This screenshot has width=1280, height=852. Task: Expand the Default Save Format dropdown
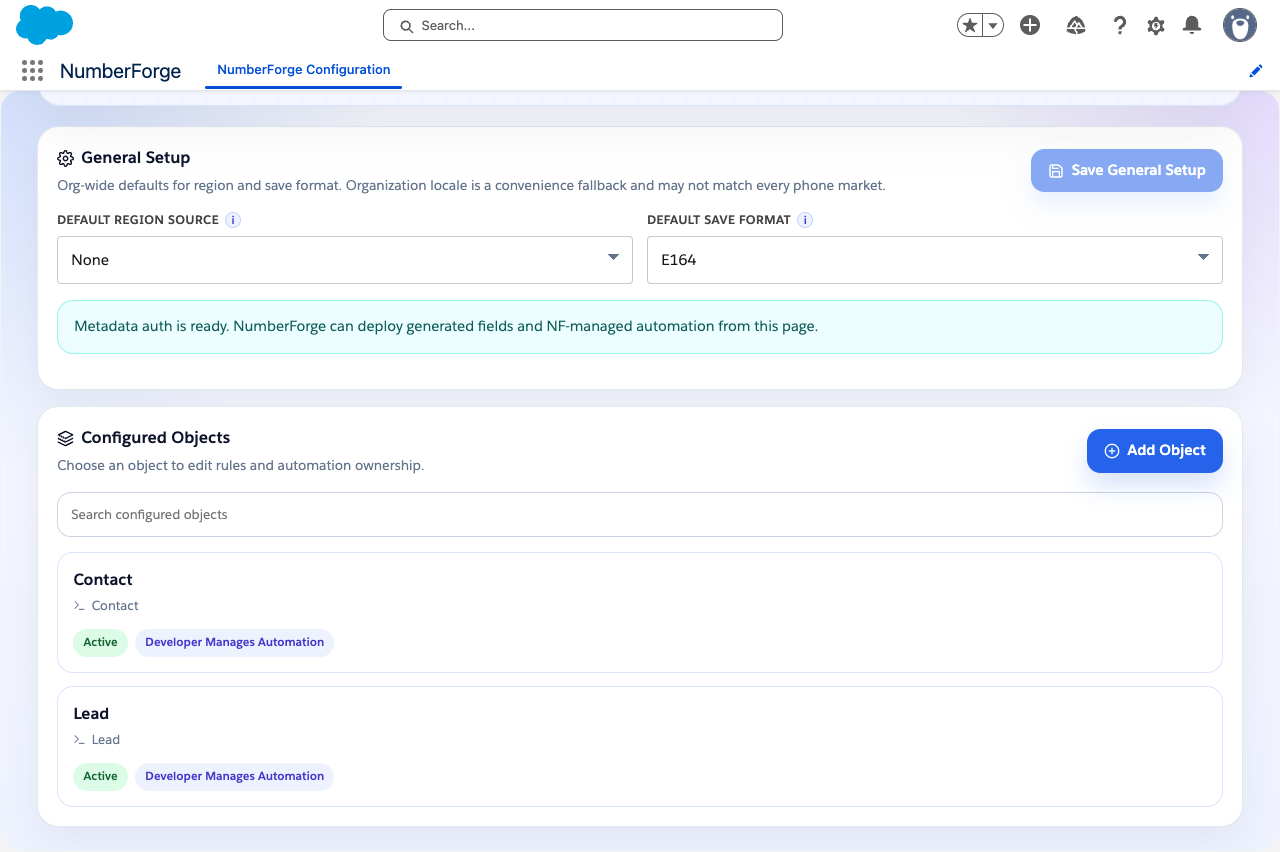click(x=935, y=260)
